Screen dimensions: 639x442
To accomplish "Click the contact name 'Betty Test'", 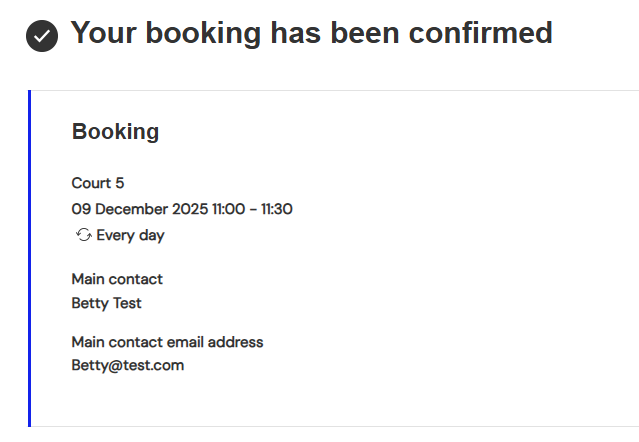I will click(106, 302).
